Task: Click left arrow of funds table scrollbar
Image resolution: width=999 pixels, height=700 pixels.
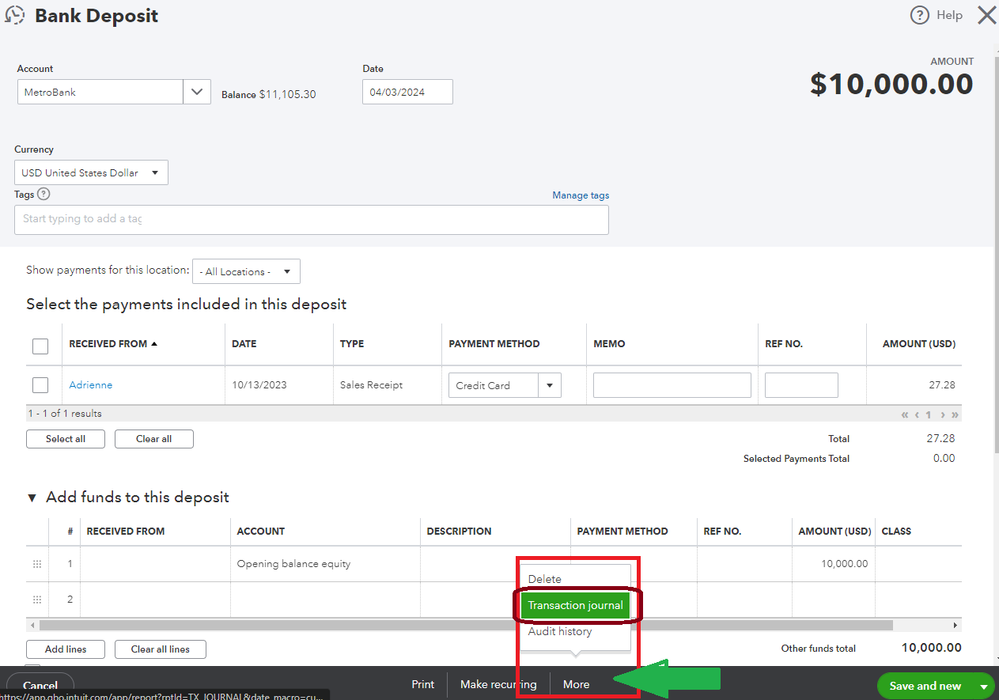Action: (32, 625)
